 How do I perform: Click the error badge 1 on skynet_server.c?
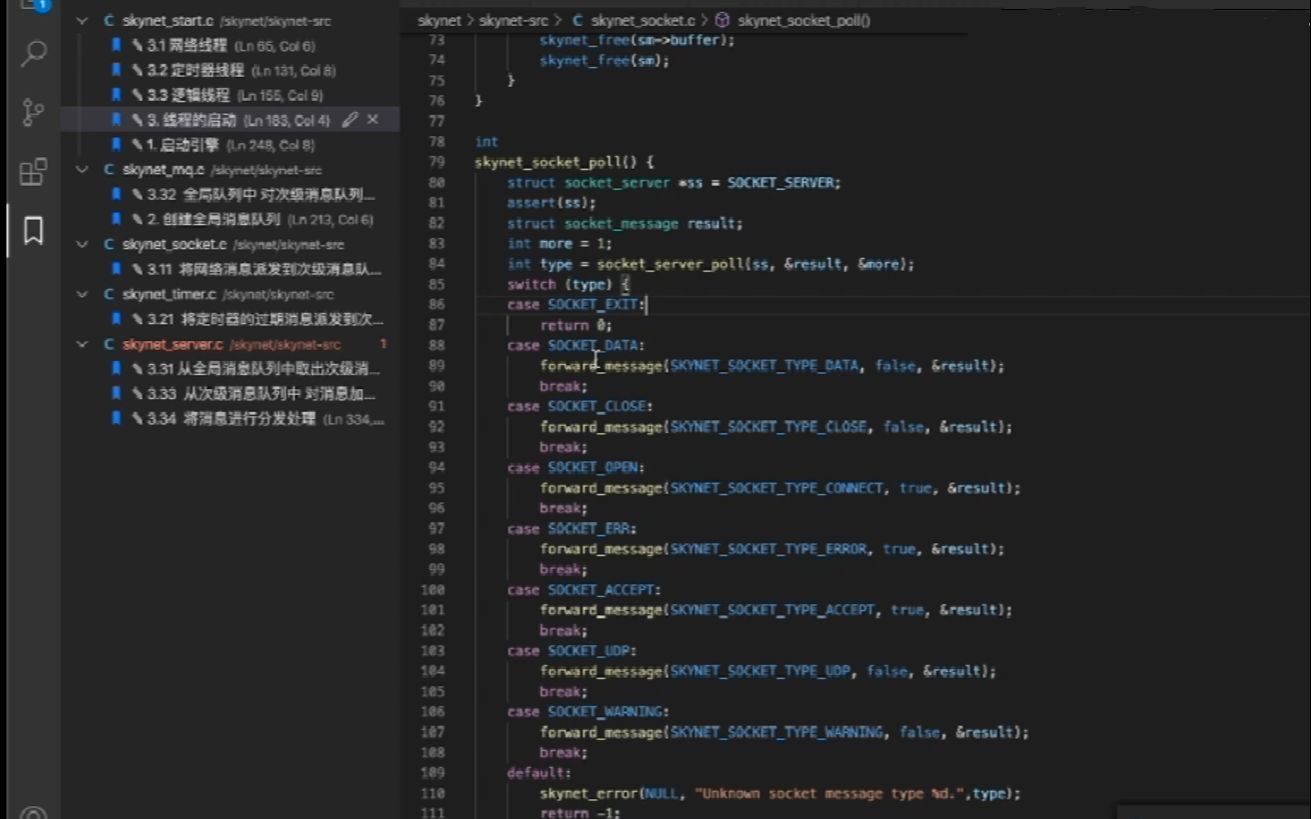tap(383, 344)
